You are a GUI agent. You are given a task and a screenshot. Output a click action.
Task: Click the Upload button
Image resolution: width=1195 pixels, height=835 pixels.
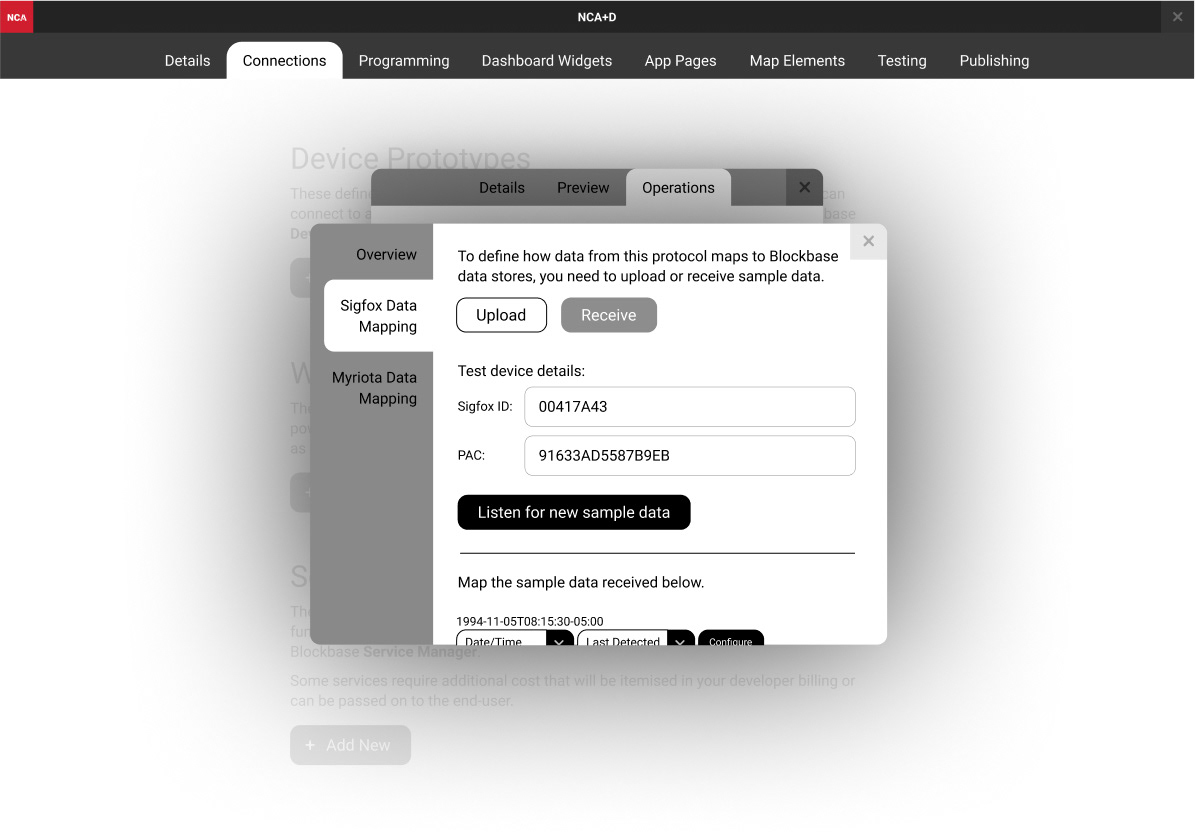pyautogui.click(x=501, y=315)
